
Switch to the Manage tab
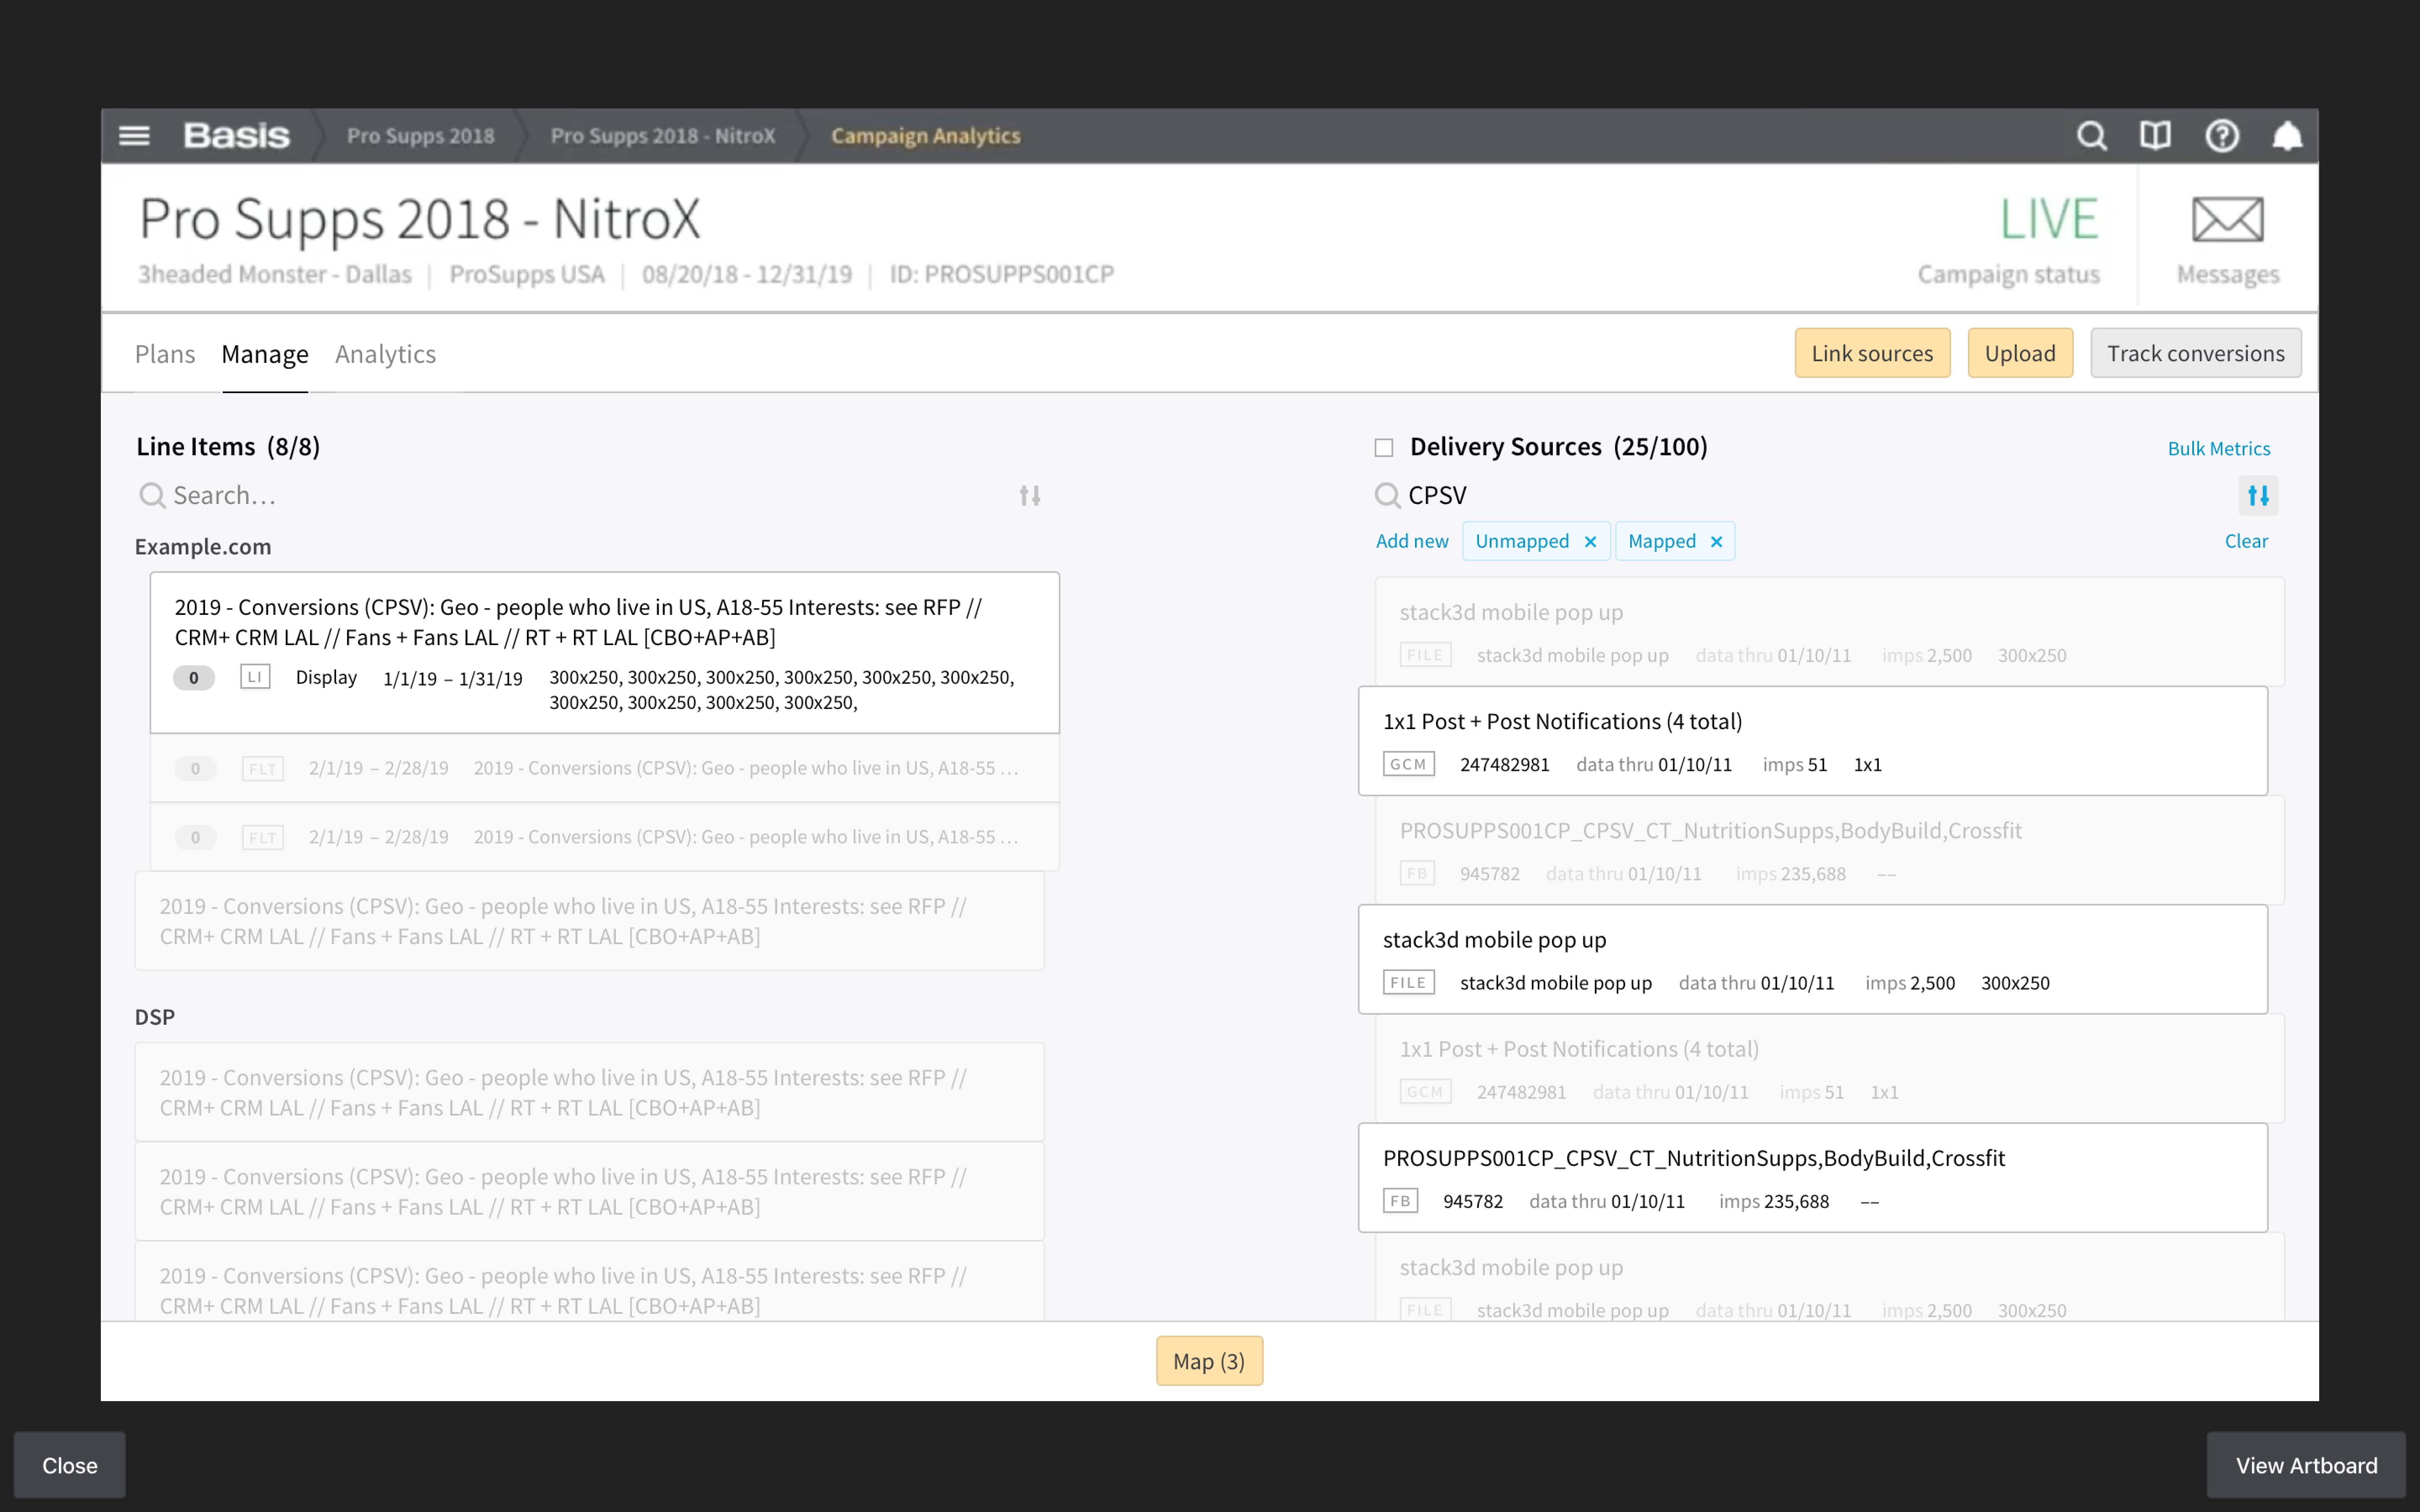tap(265, 354)
